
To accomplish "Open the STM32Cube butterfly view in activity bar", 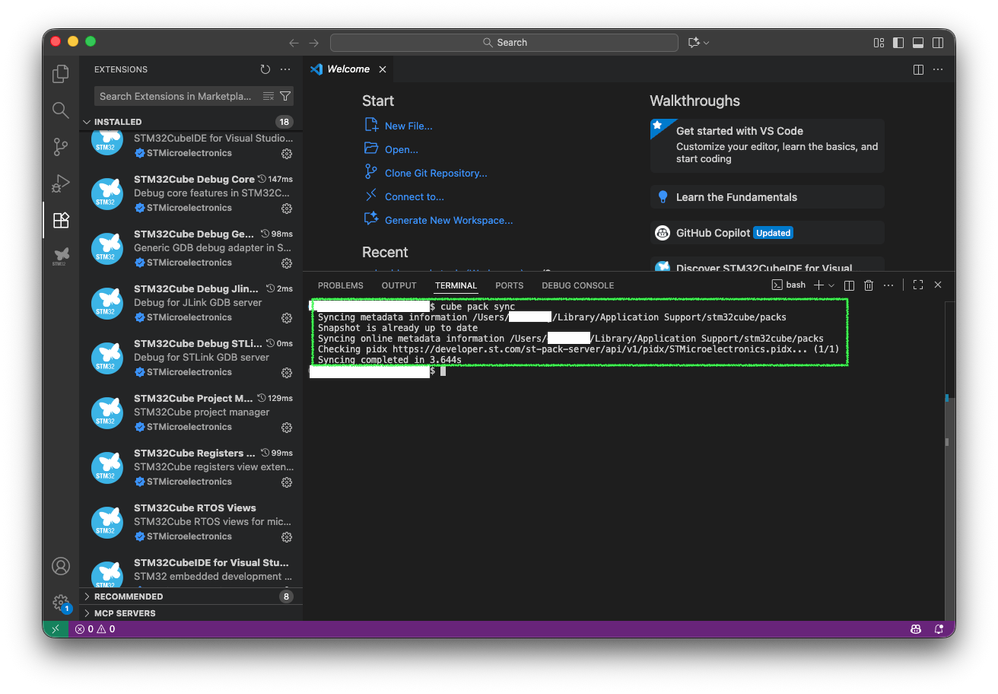I will [x=60, y=257].
